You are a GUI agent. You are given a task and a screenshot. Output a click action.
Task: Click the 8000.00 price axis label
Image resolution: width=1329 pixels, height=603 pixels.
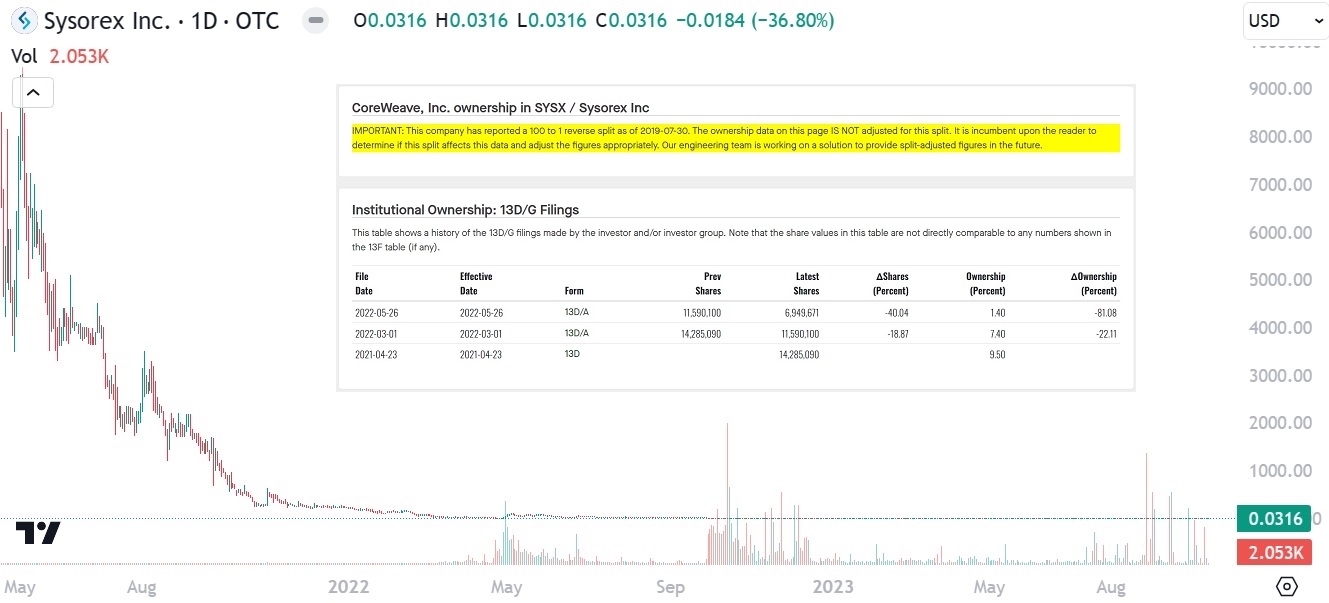(1281, 136)
